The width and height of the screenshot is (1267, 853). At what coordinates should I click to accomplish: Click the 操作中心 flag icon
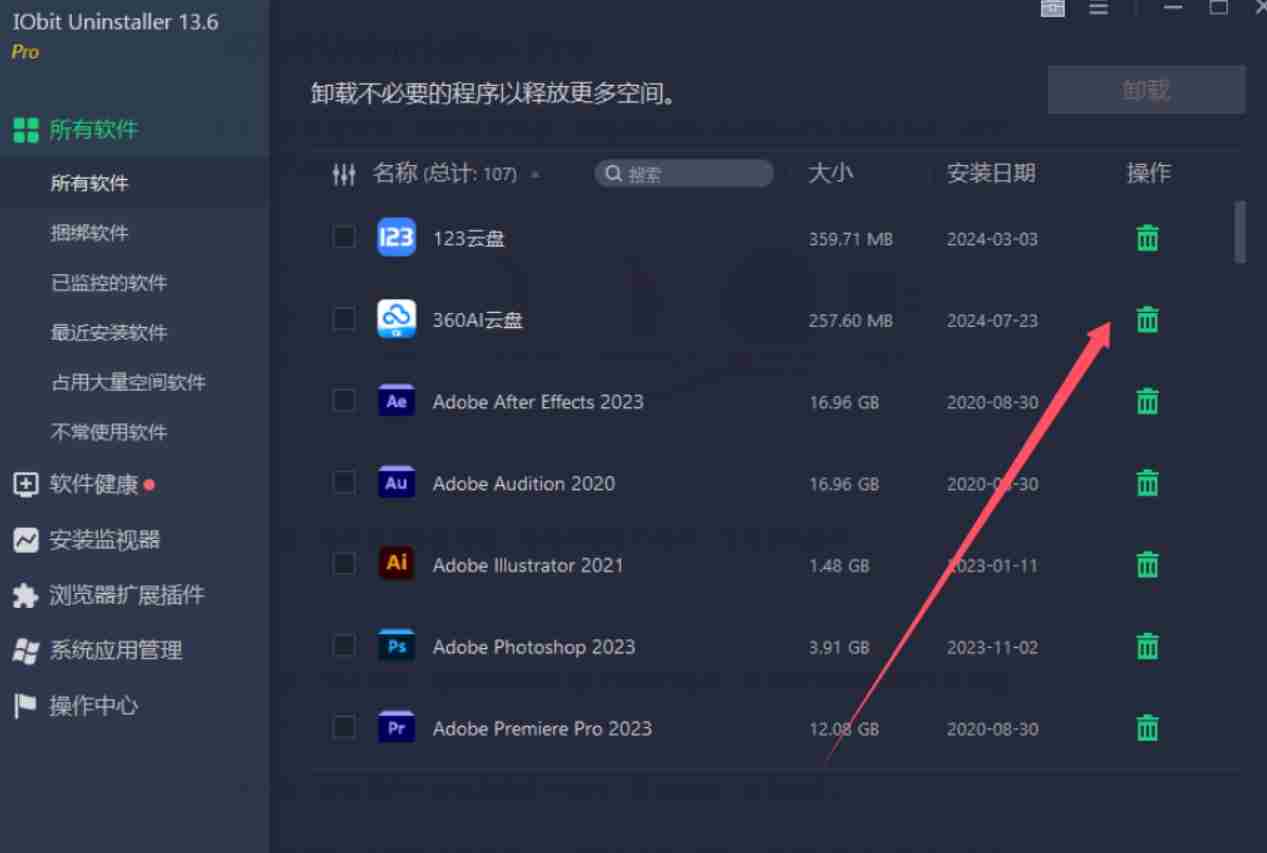(25, 706)
